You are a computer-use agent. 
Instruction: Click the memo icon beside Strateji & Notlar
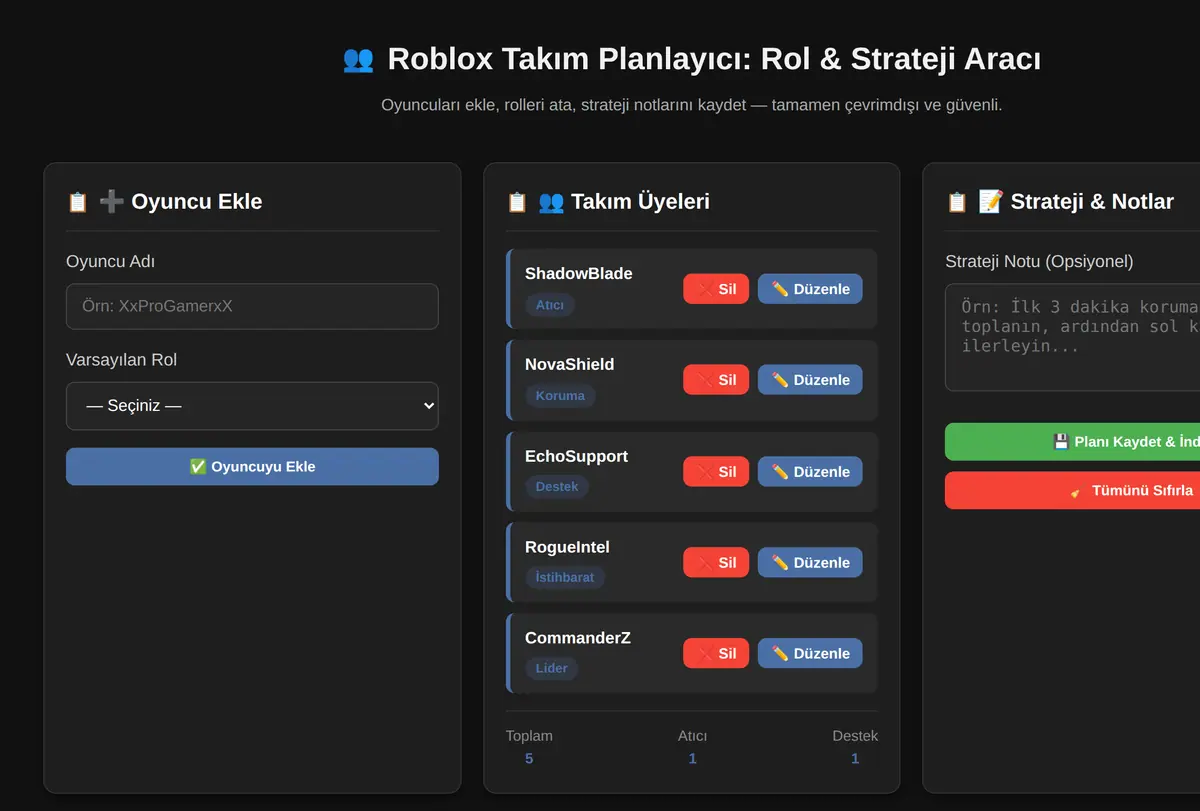[990, 202]
